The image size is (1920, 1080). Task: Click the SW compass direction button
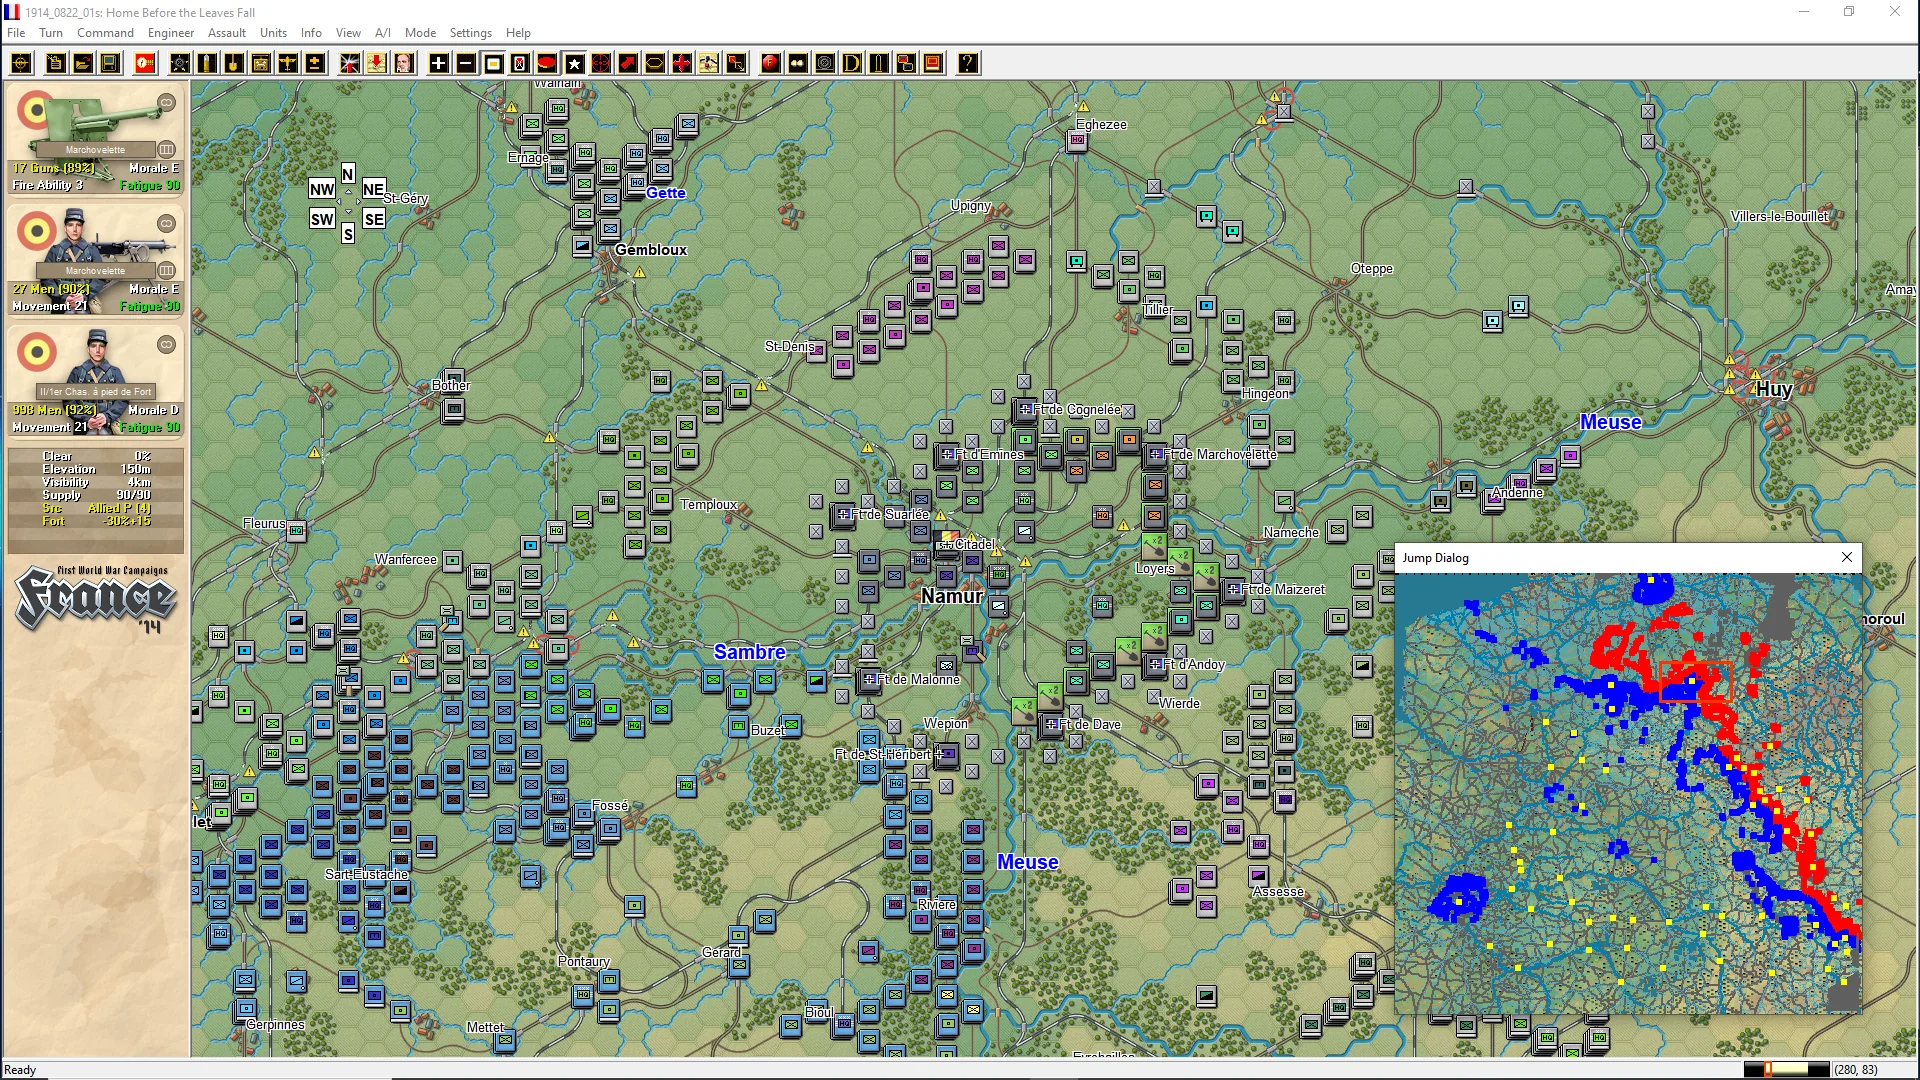point(322,220)
